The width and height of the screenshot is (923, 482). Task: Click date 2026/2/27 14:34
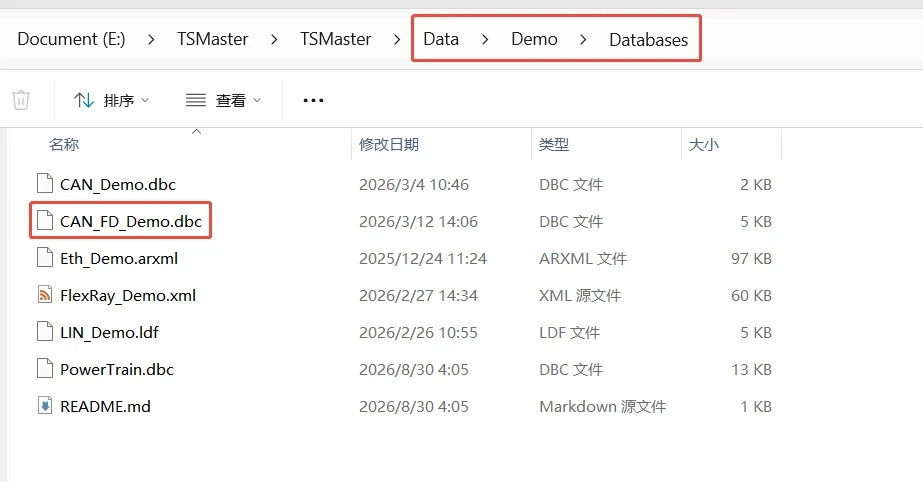click(x=419, y=295)
